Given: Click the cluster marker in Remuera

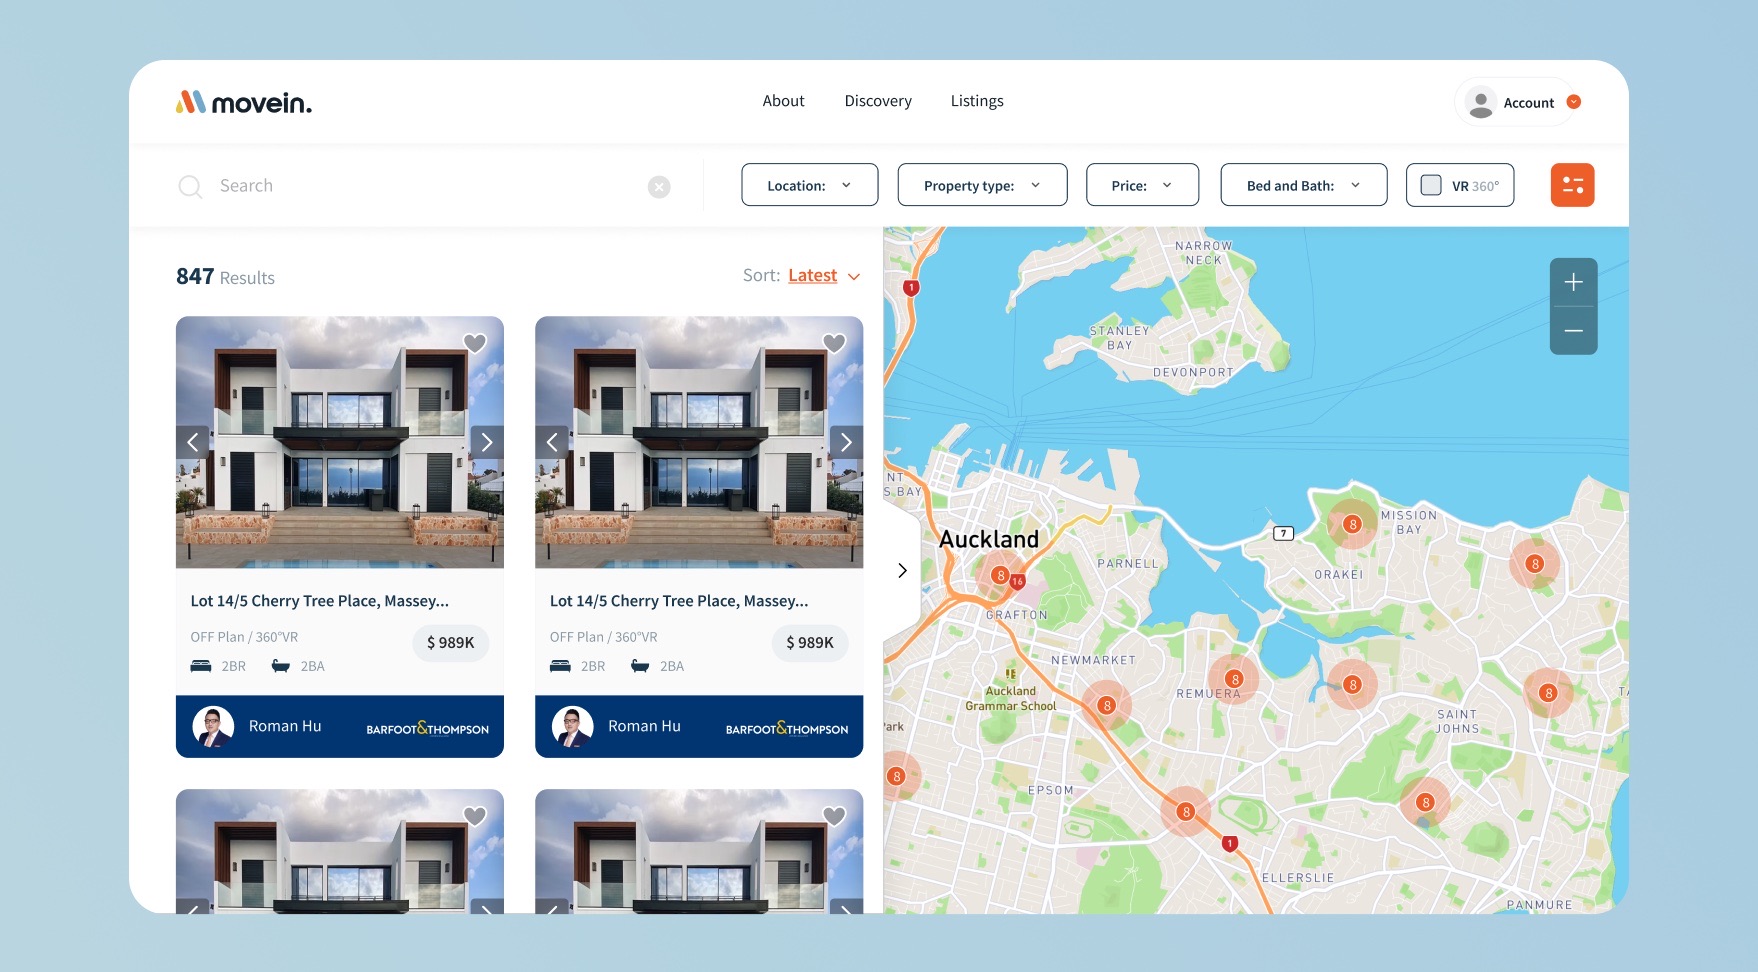Looking at the screenshot, I should point(1234,679).
